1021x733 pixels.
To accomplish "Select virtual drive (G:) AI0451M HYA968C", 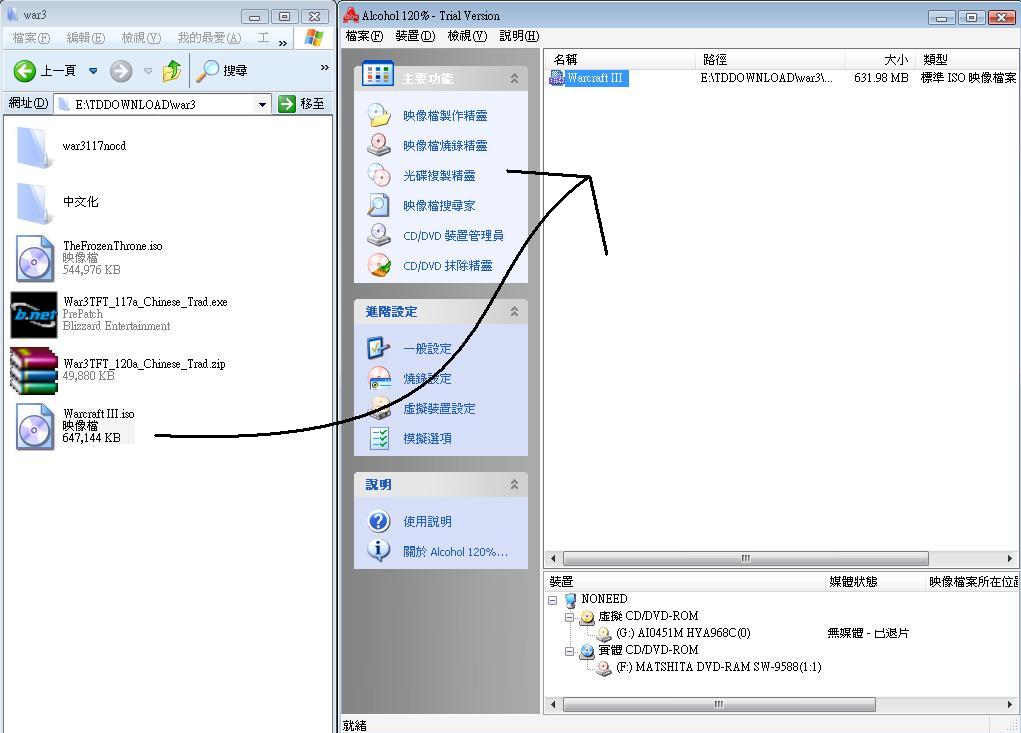I will click(683, 633).
